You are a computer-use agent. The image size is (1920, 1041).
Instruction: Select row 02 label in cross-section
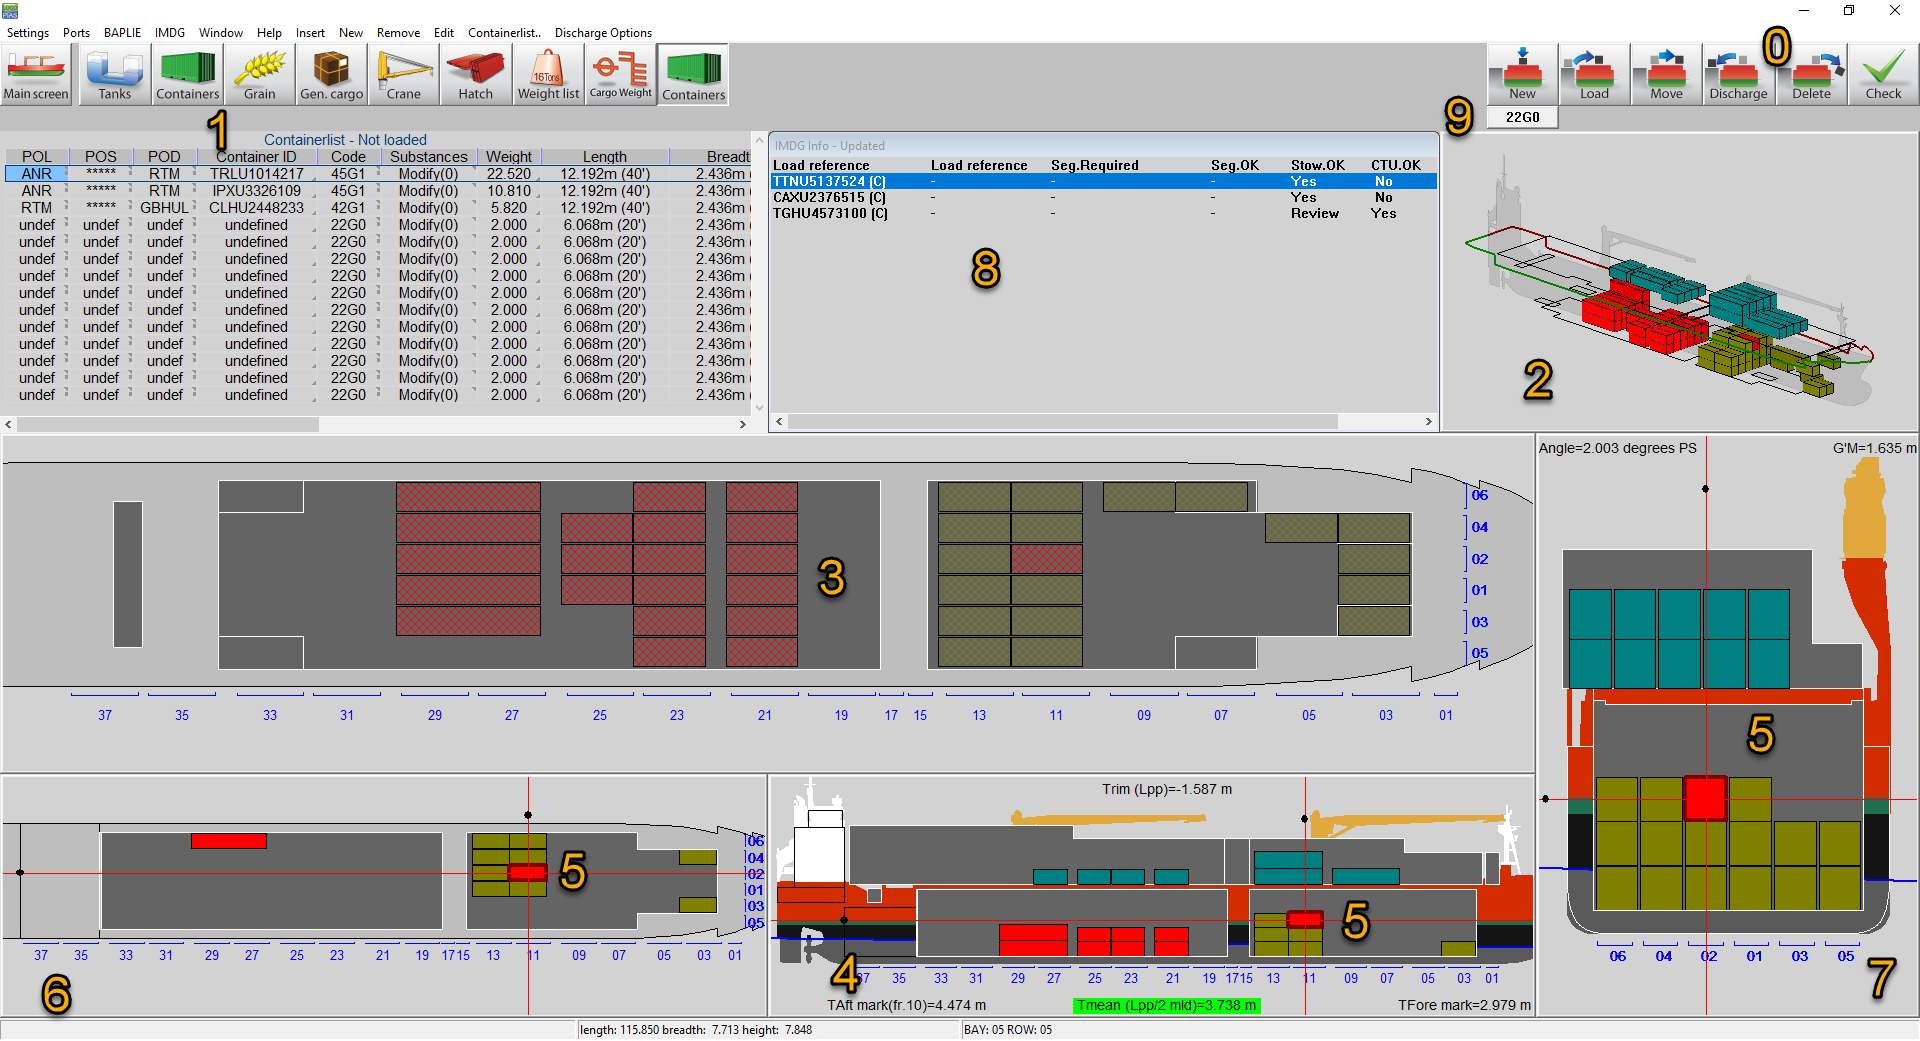click(x=1709, y=956)
